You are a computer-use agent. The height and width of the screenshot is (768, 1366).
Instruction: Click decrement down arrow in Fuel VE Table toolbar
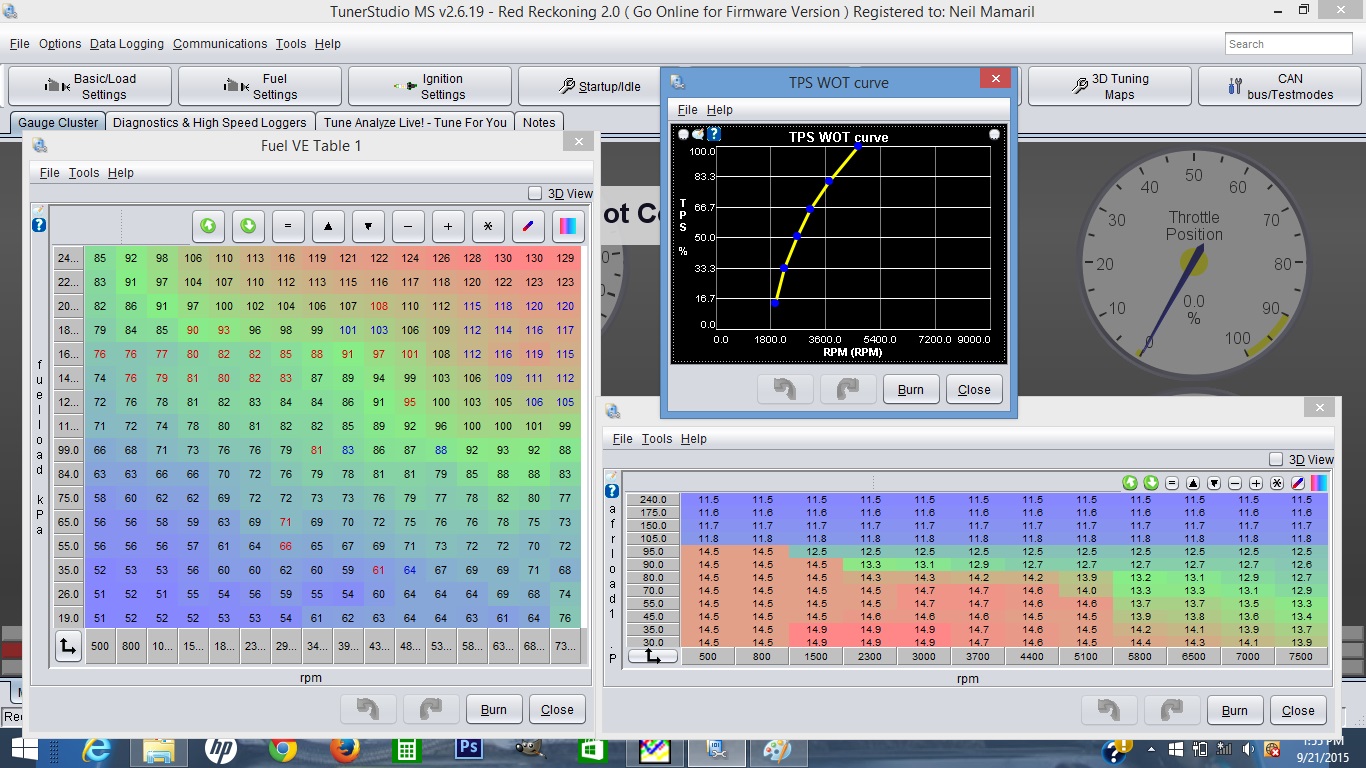(x=368, y=226)
